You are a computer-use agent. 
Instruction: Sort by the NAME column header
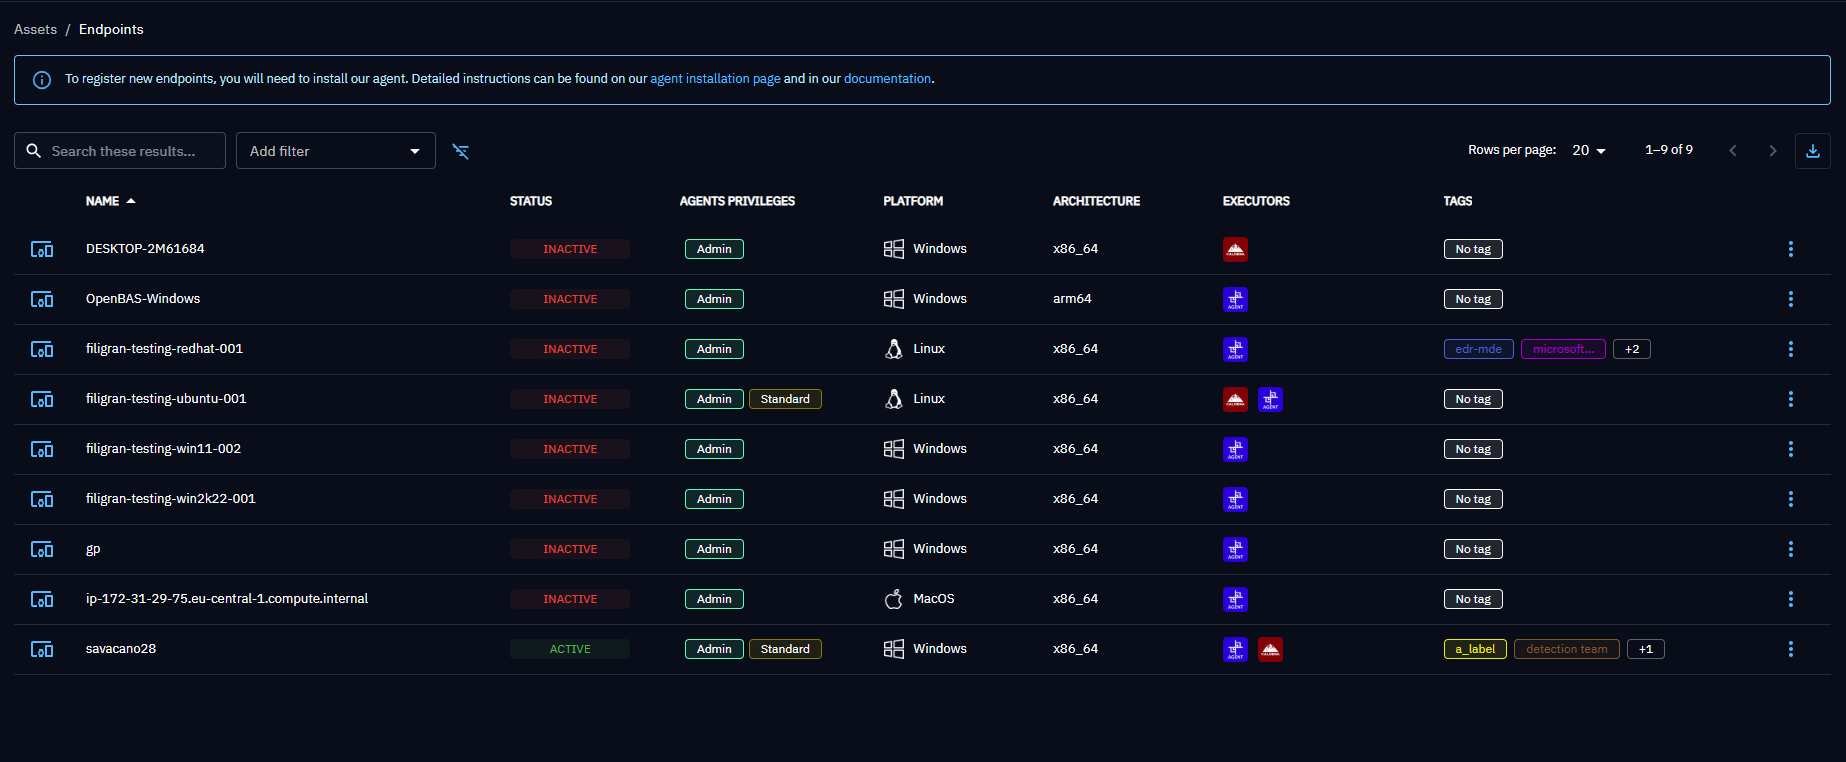103,201
